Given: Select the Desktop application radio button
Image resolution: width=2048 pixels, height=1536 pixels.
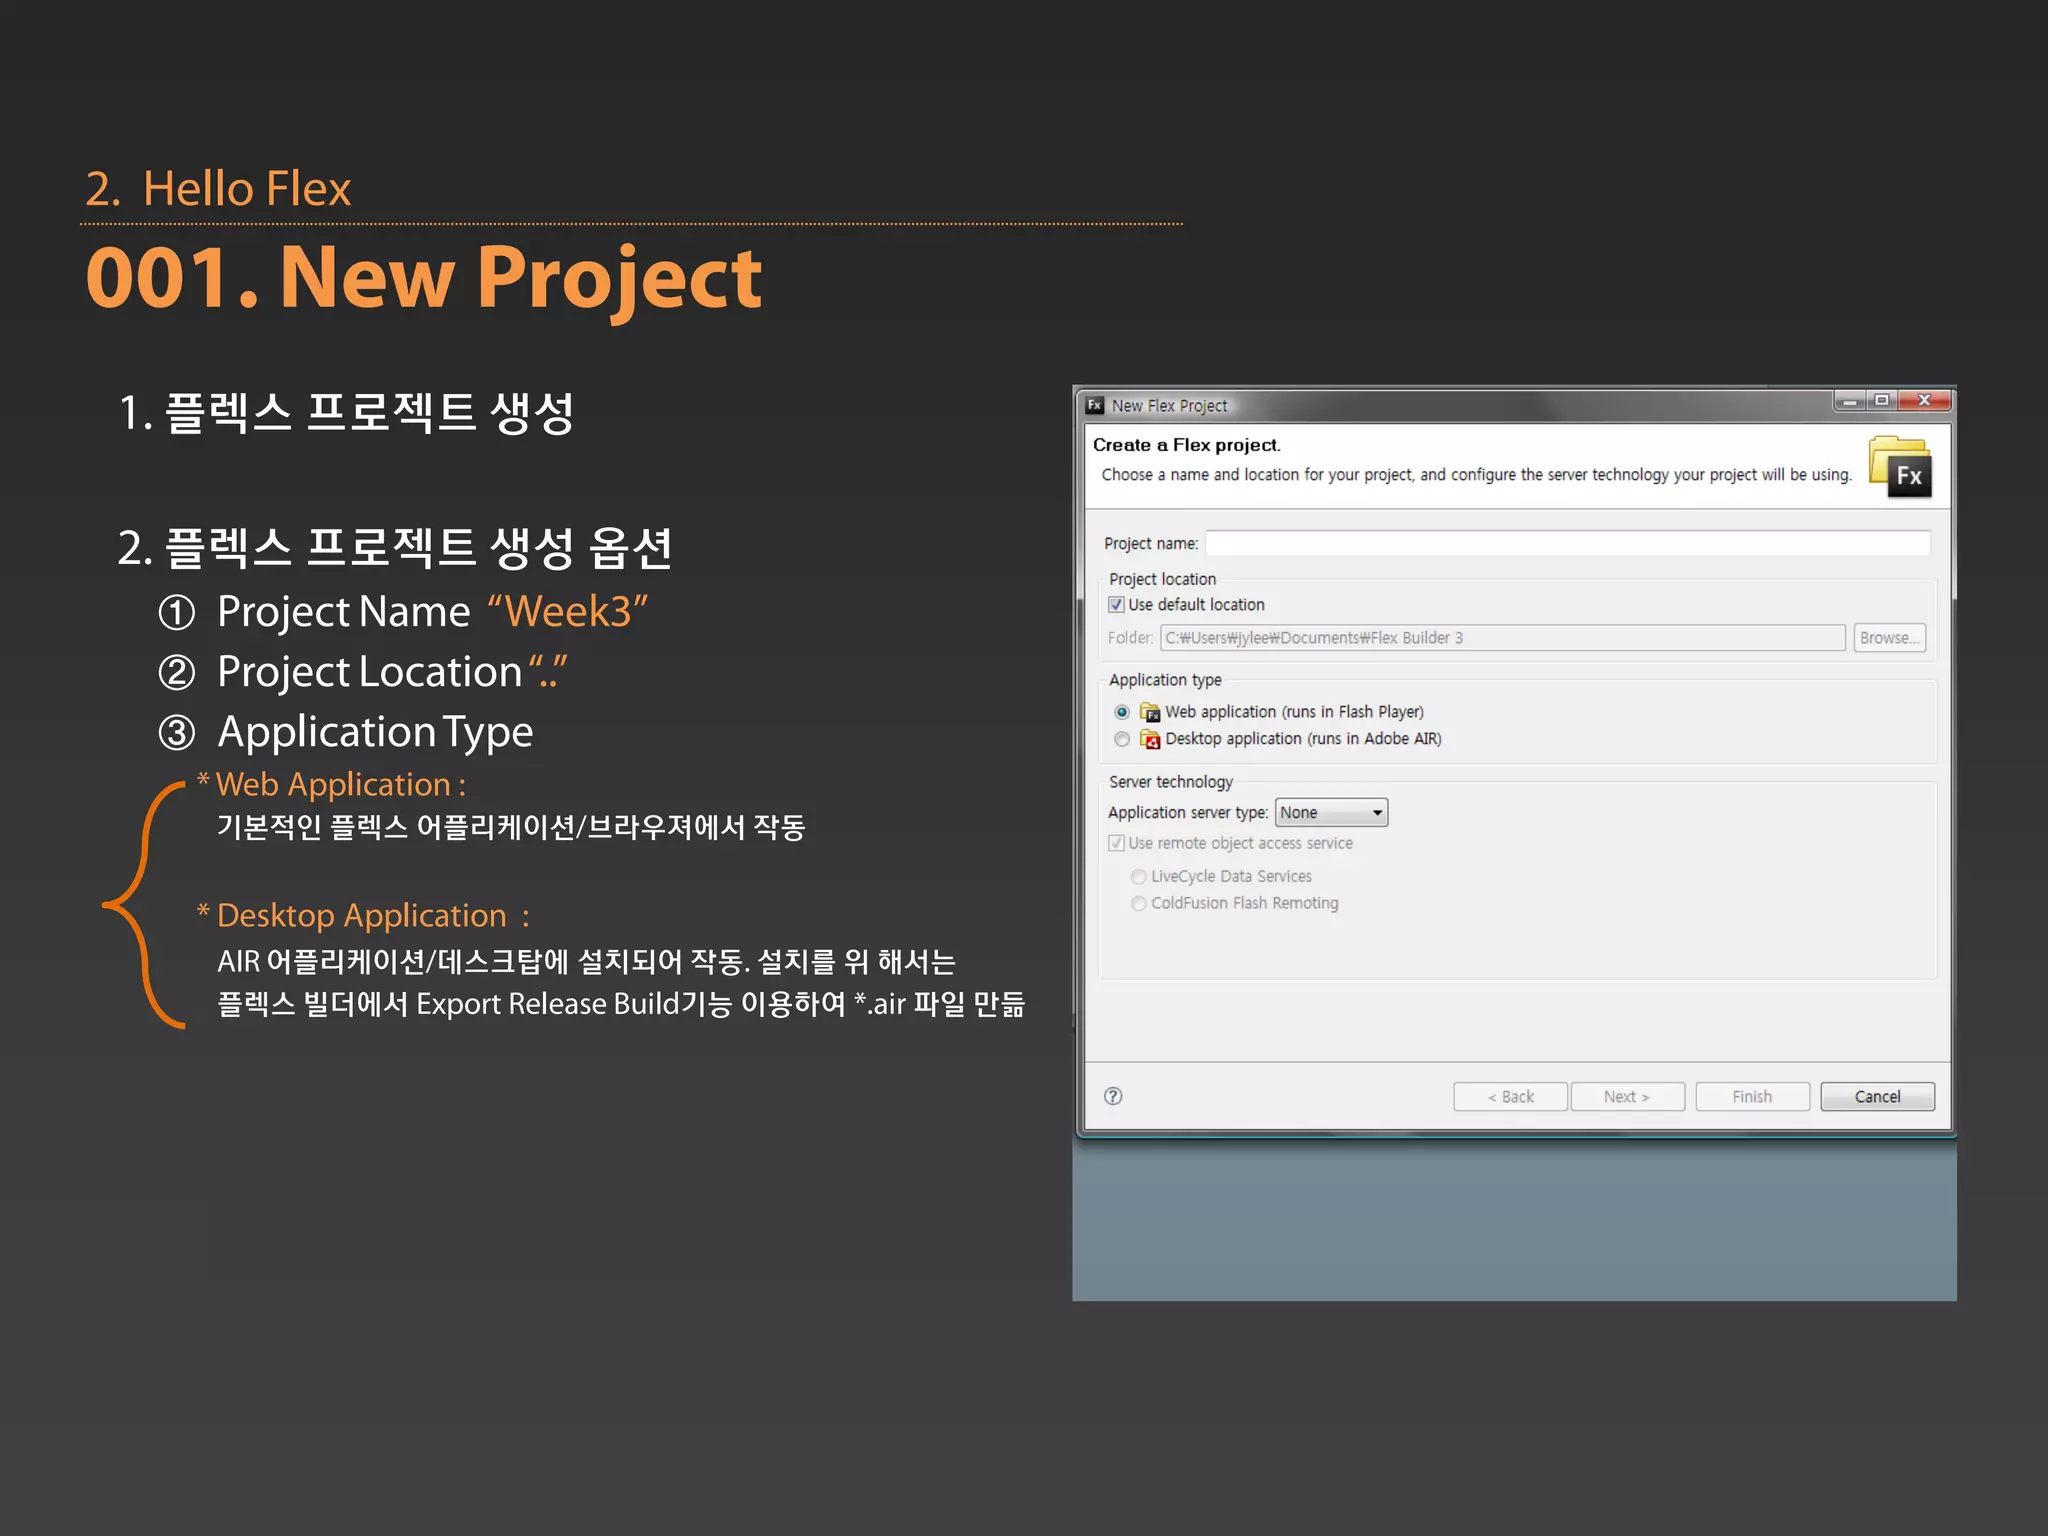Looking at the screenshot, I should pyautogui.click(x=1122, y=739).
